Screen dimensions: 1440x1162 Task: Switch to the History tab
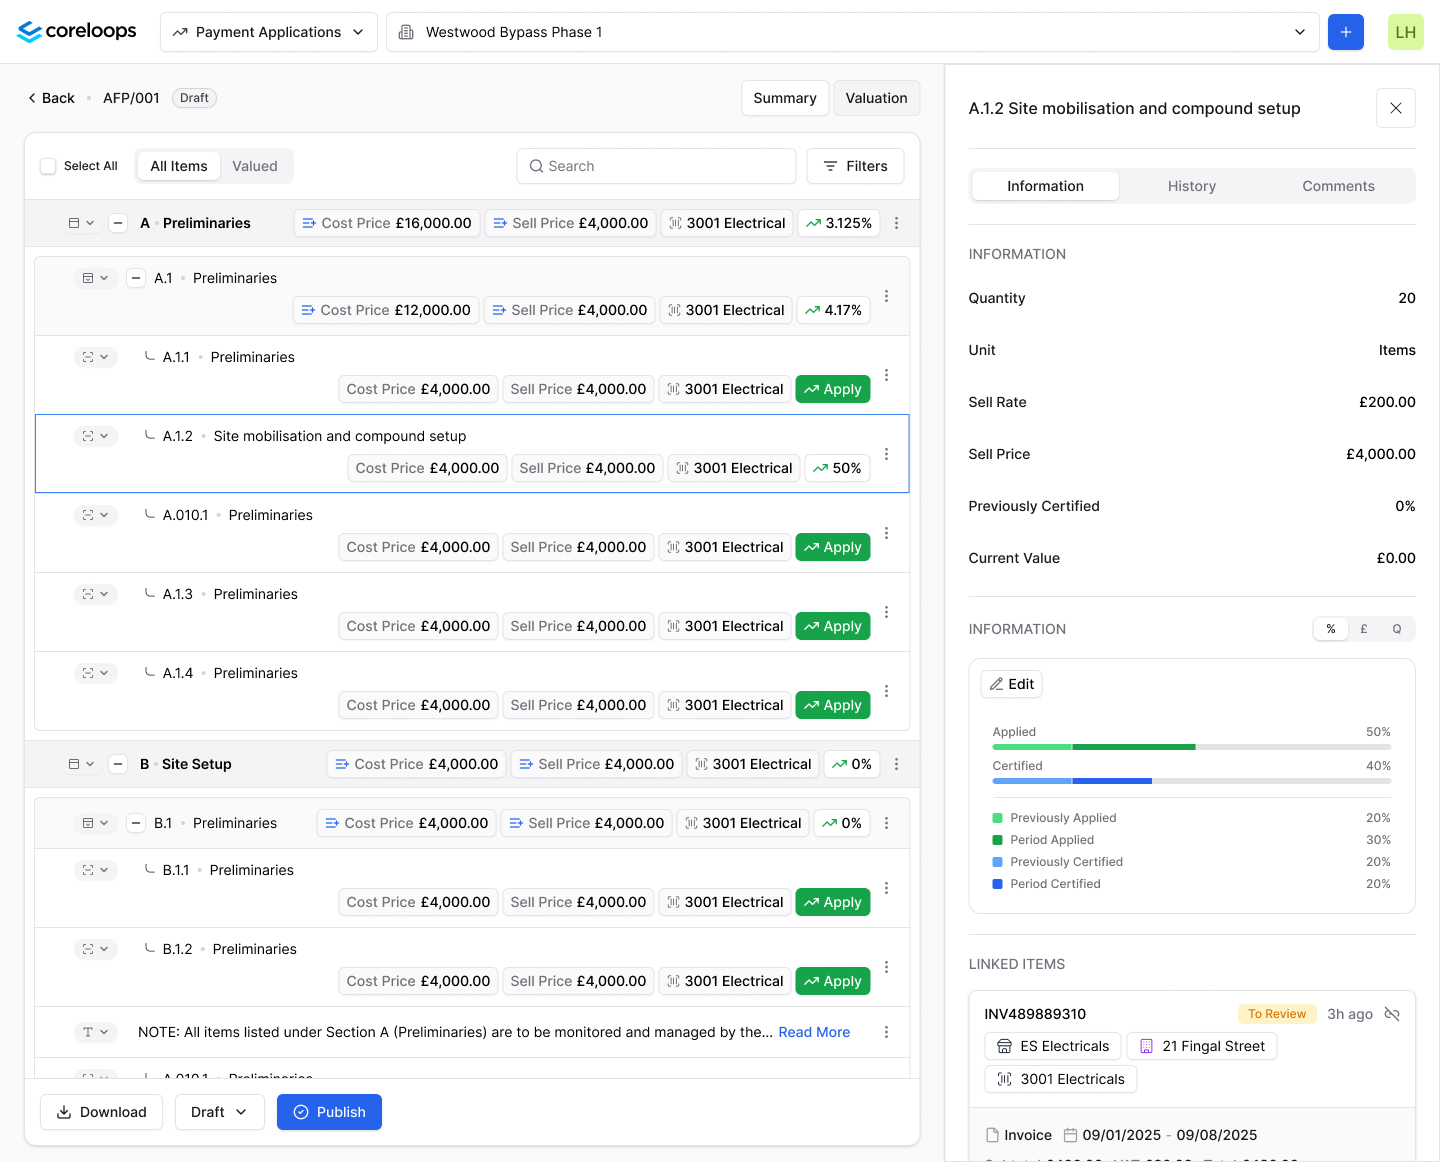coord(1191,186)
